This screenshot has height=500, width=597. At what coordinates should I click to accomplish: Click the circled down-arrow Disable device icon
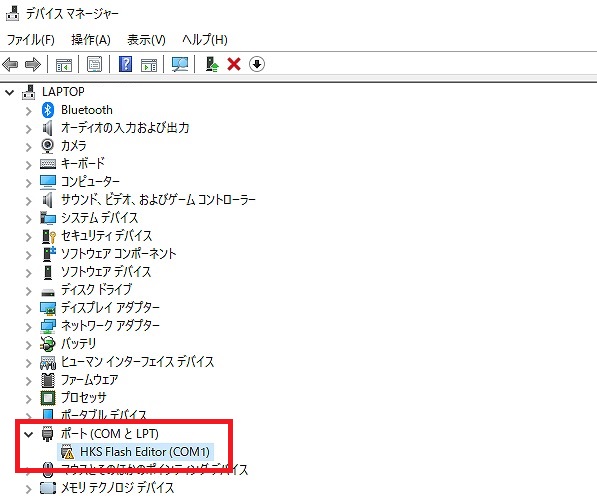coord(257,64)
